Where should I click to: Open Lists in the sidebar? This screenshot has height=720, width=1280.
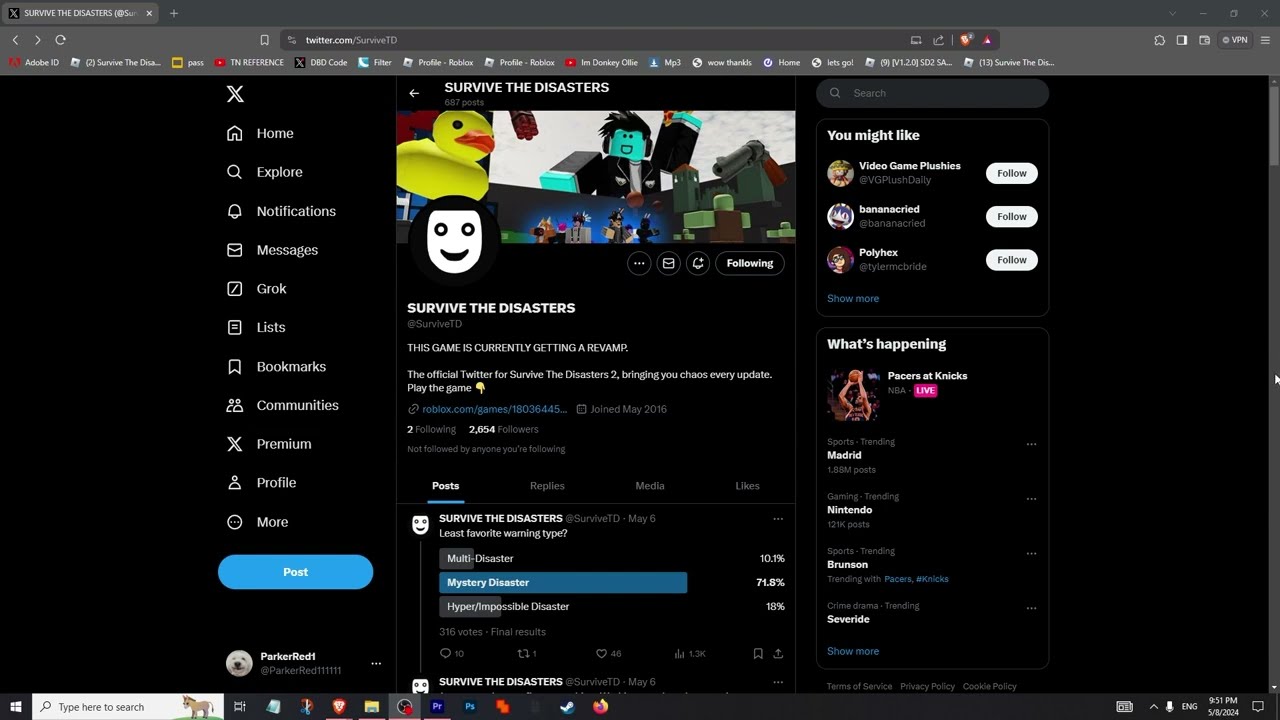point(256,327)
